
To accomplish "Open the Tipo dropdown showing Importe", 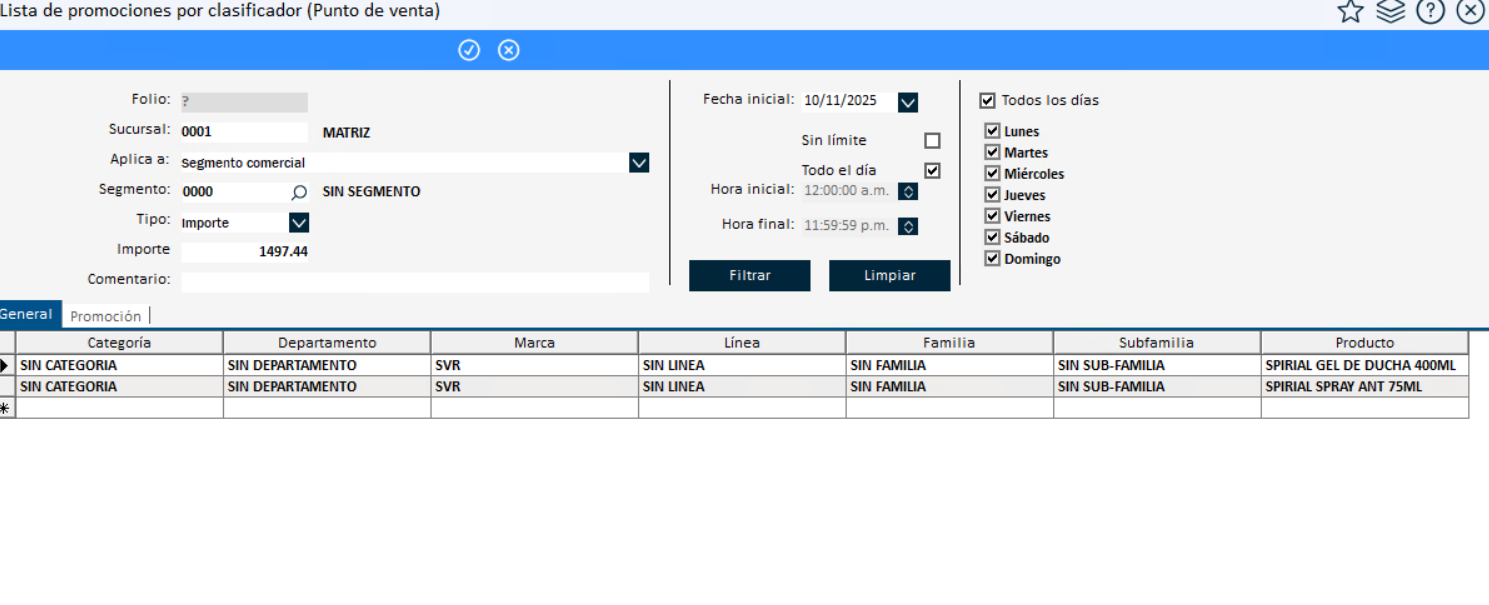I will [298, 223].
